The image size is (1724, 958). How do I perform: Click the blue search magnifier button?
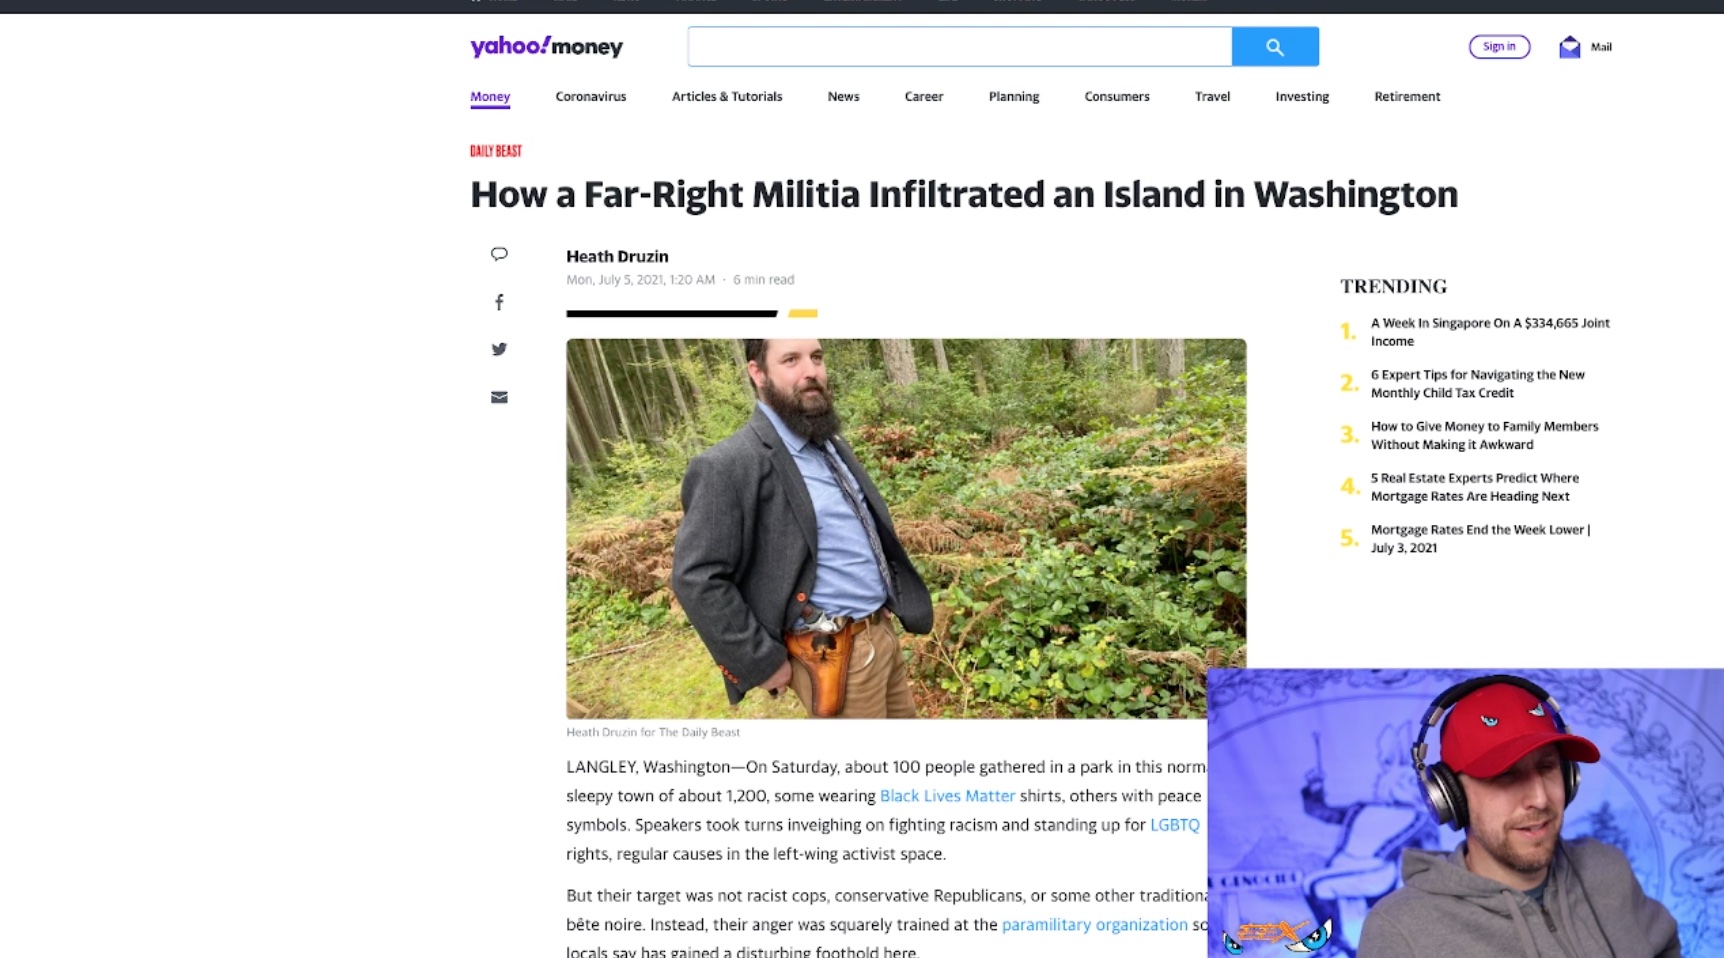(1275, 47)
